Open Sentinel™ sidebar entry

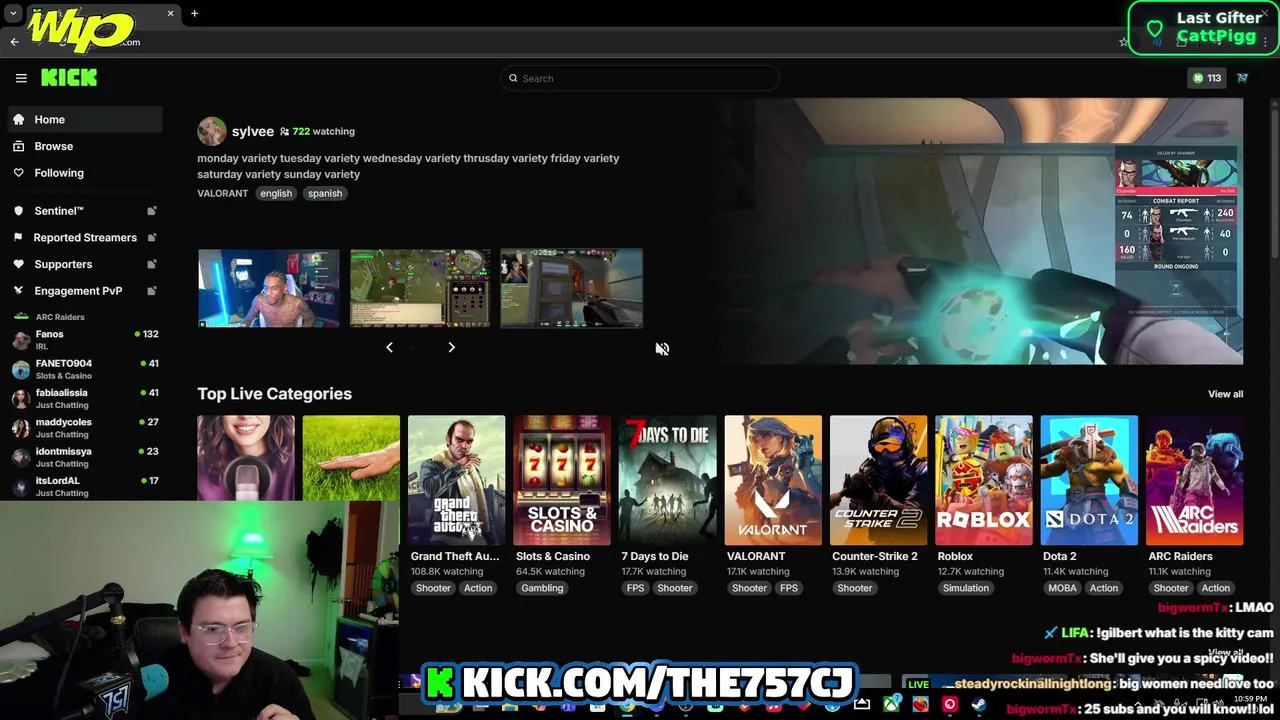coord(84,211)
